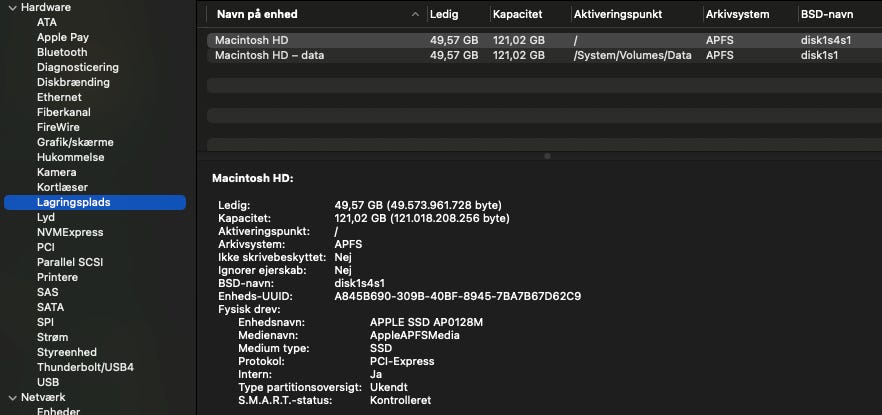Image resolution: width=882 pixels, height=415 pixels.
Task: Select the Macintosh HD volume row
Action: pos(544,40)
